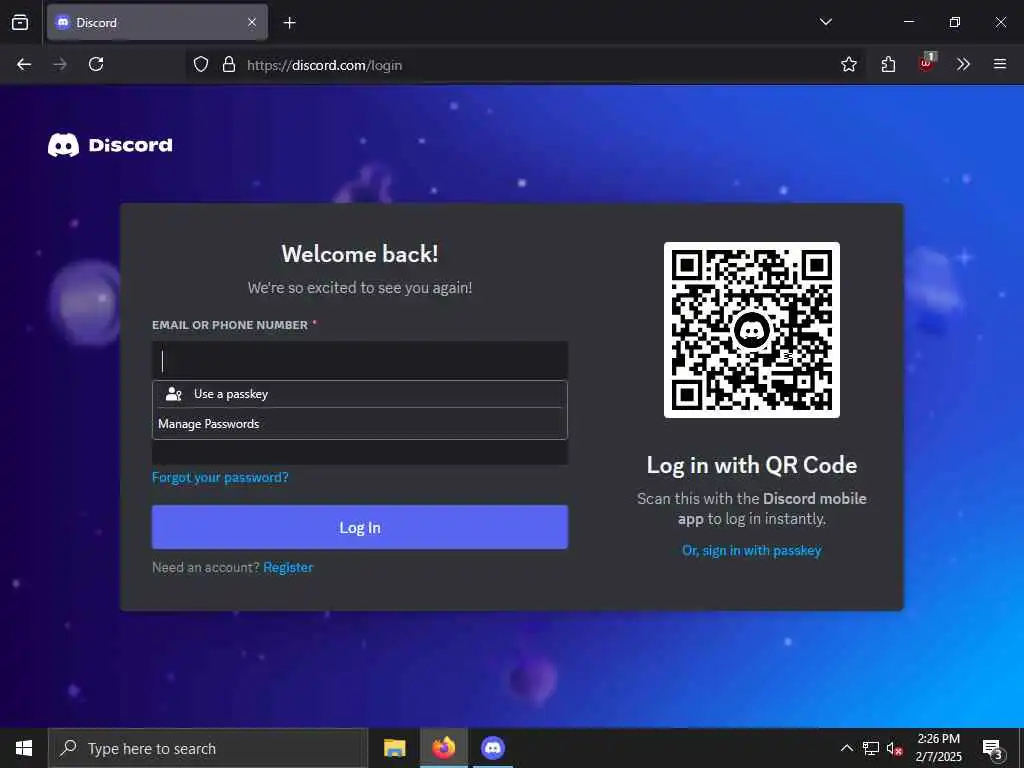Open the Extensions puzzle icon
The width and height of the screenshot is (1024, 768).
(888, 64)
